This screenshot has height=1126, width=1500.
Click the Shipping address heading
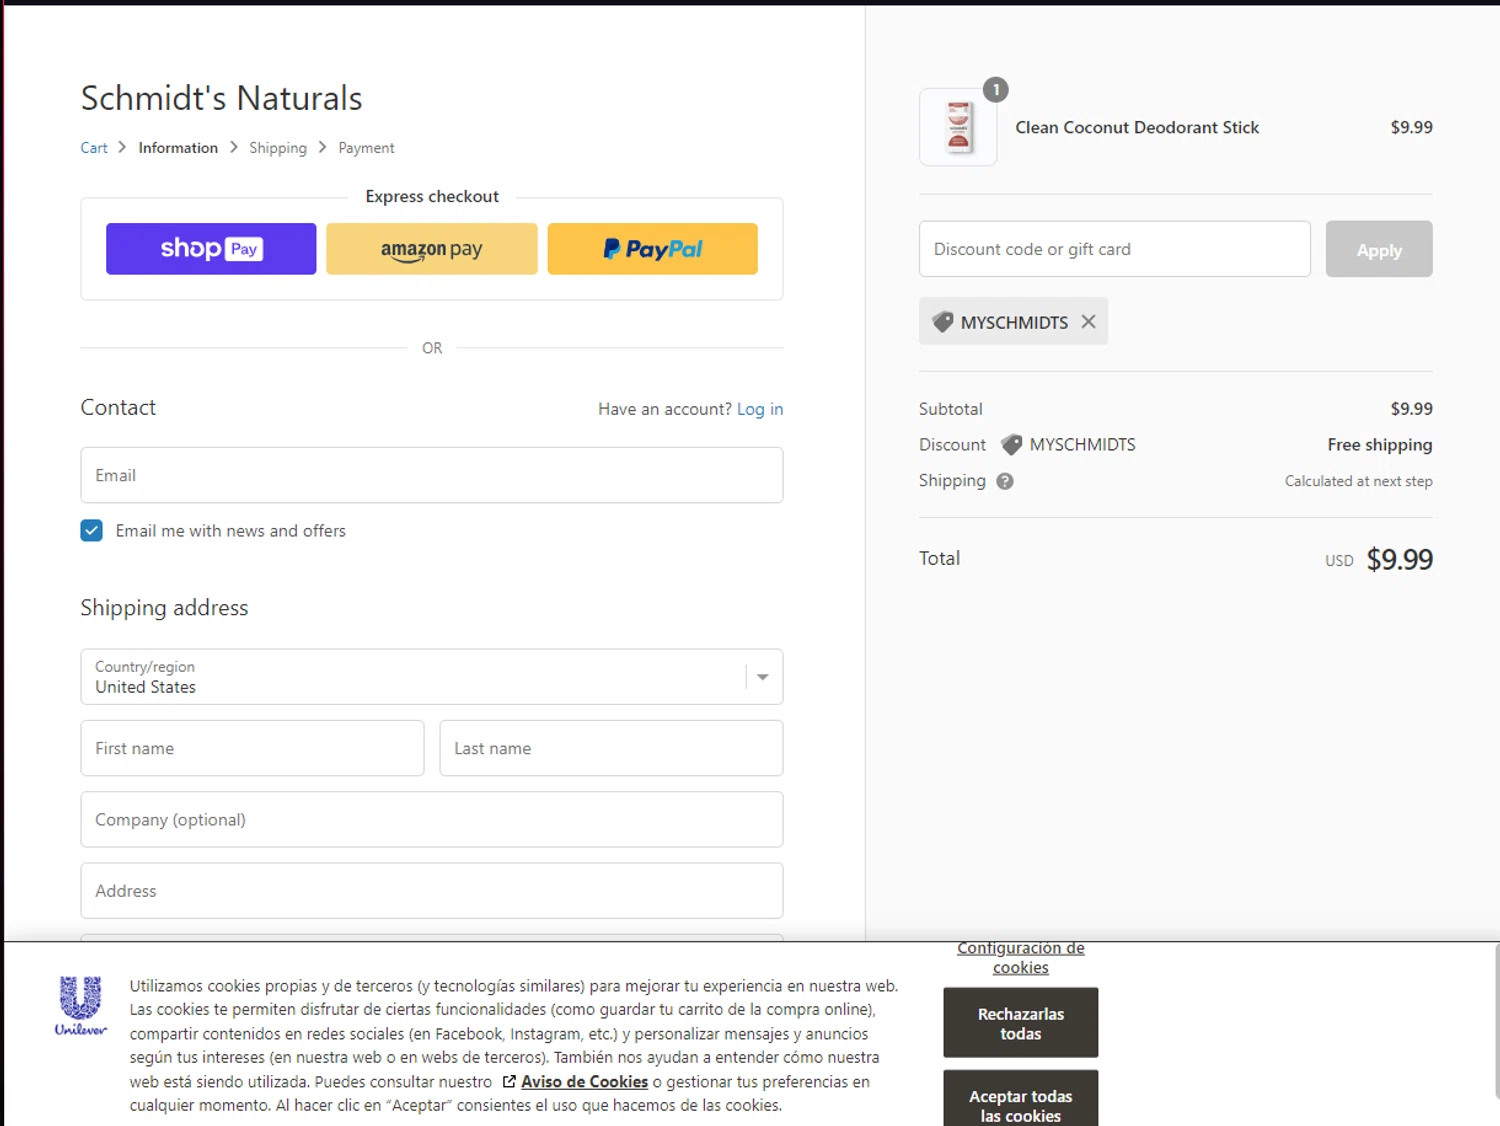[x=164, y=608]
